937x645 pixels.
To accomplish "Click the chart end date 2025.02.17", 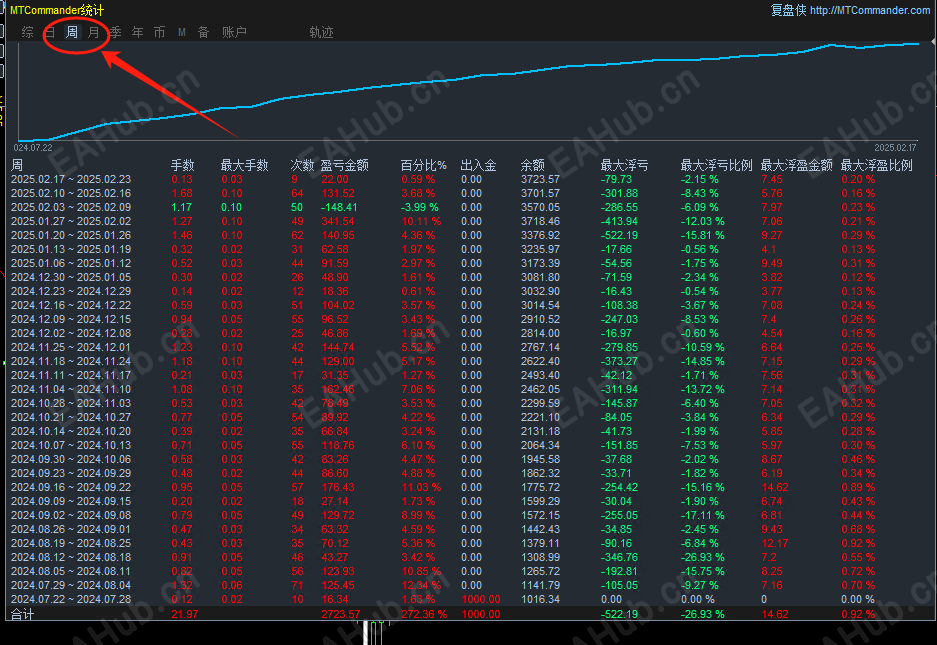I will click(895, 148).
